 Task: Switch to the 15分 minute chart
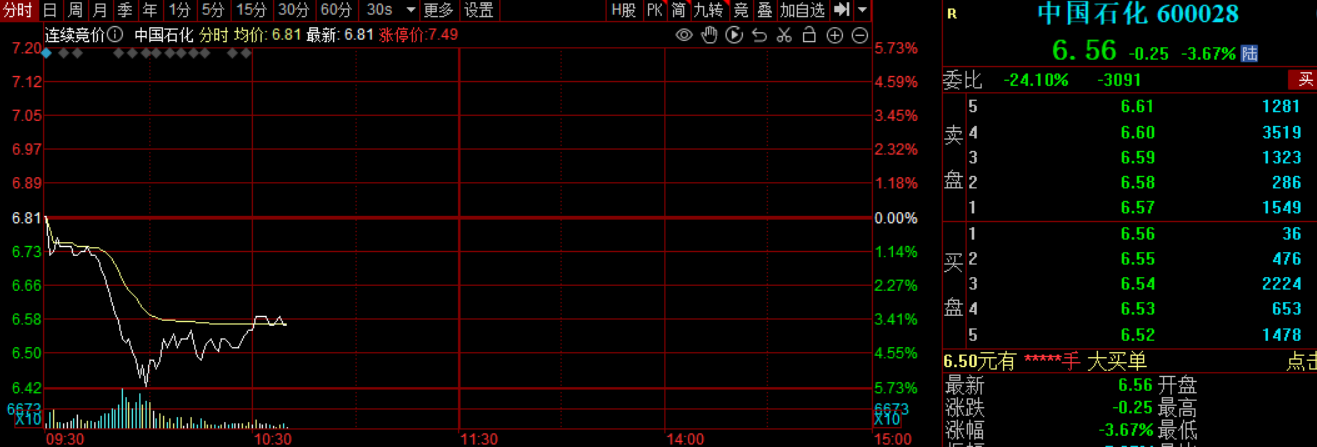pyautogui.click(x=251, y=11)
